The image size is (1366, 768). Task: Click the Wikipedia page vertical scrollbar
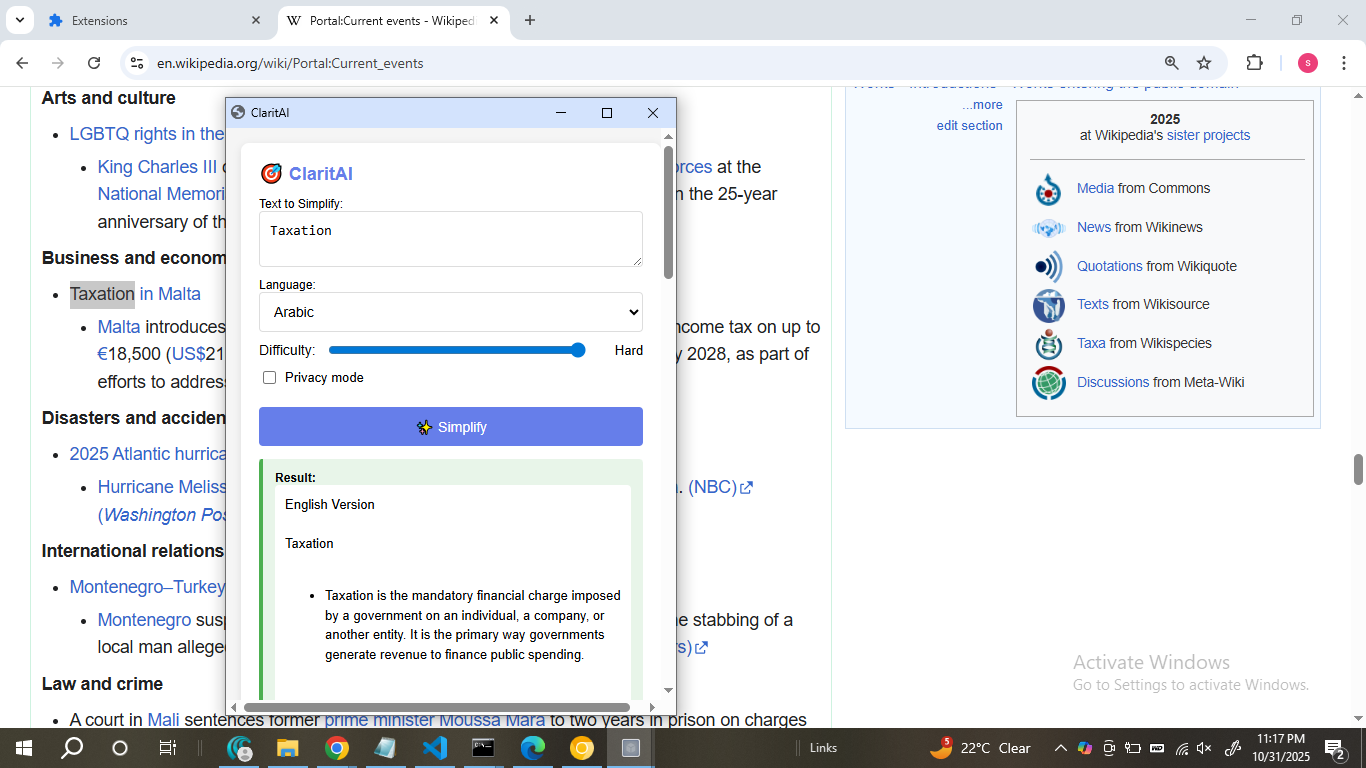click(1358, 469)
